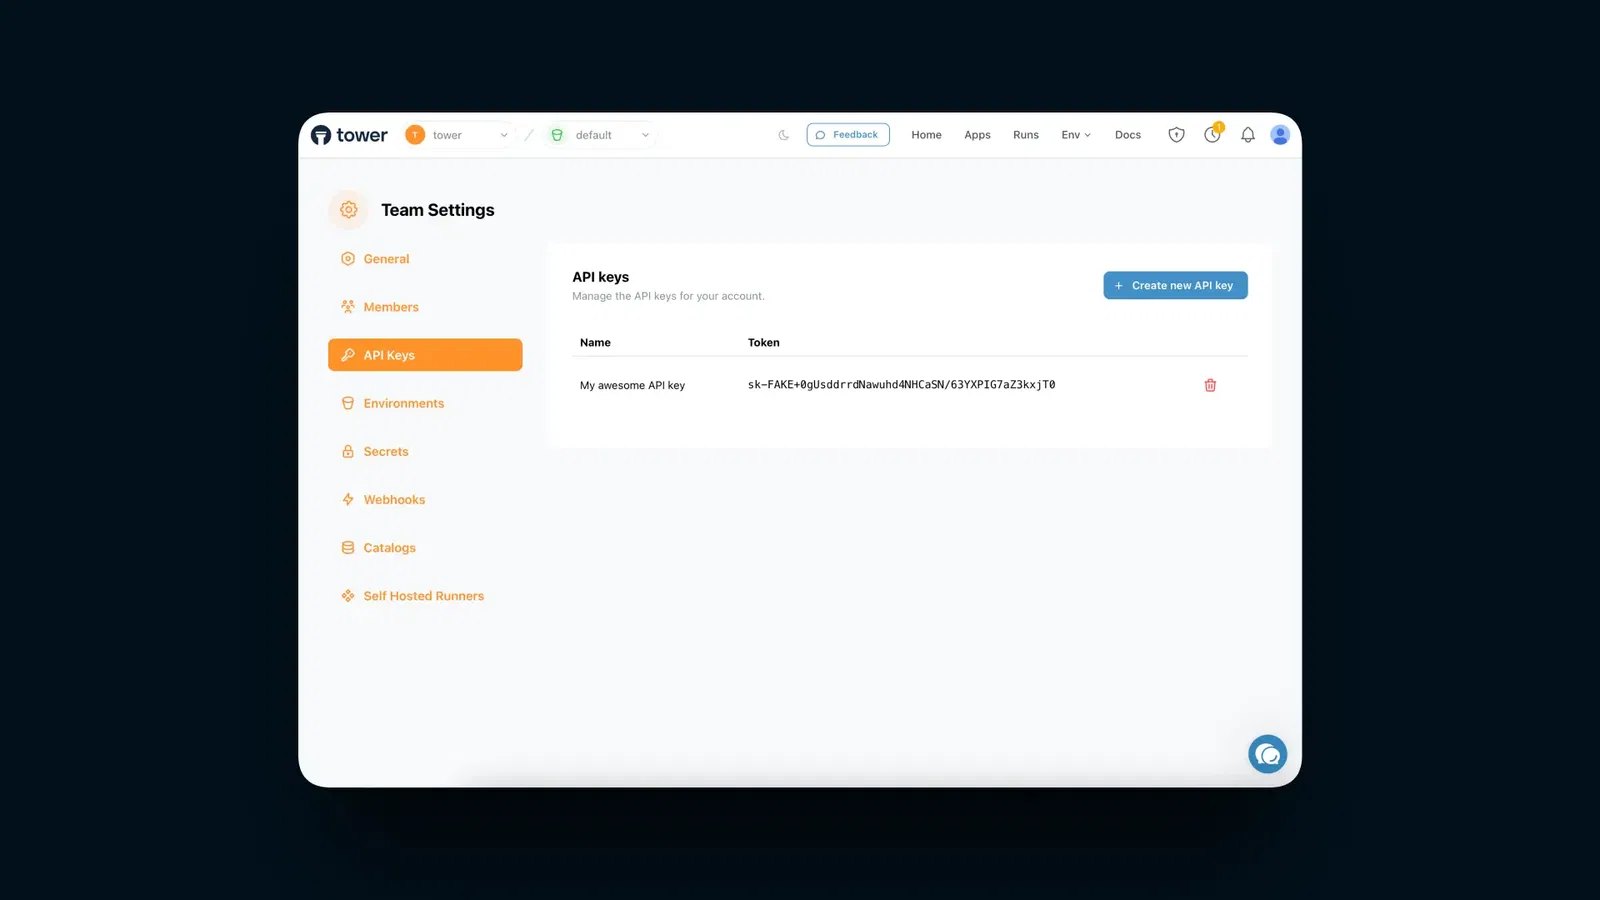Open the Docs link
The image size is (1600, 900).
(x=1128, y=134)
